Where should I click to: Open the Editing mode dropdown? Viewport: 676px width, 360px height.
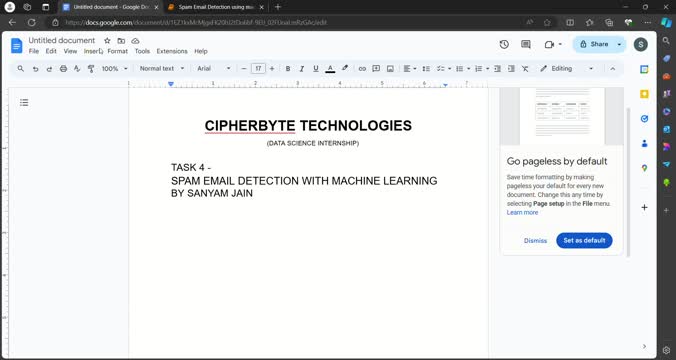coord(567,69)
